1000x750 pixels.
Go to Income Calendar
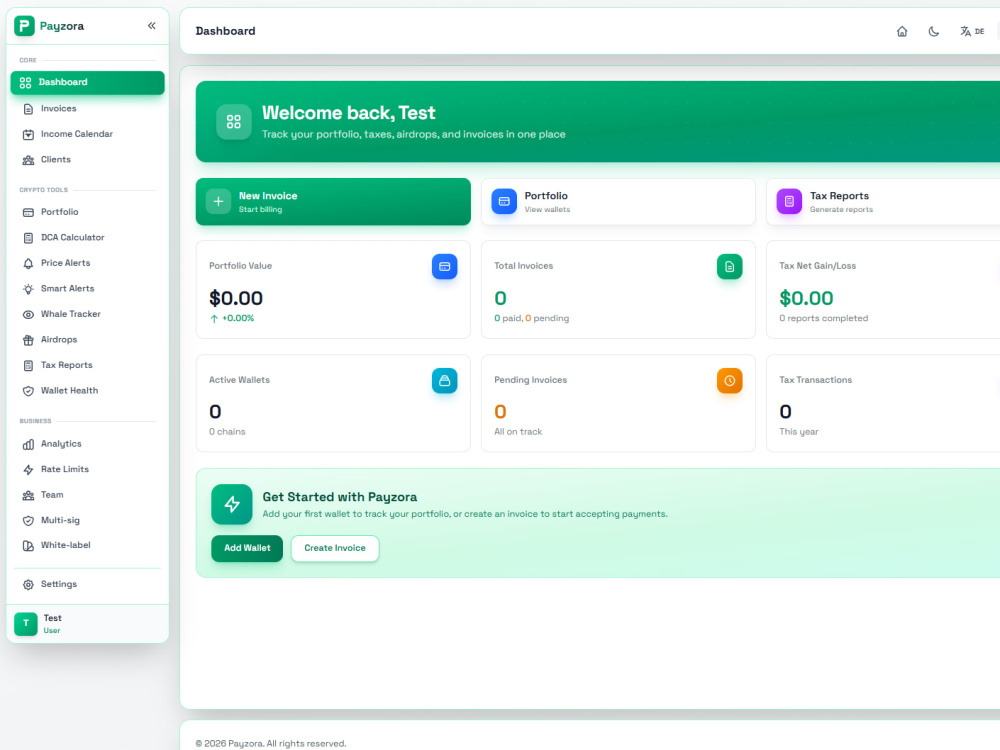(x=87, y=134)
